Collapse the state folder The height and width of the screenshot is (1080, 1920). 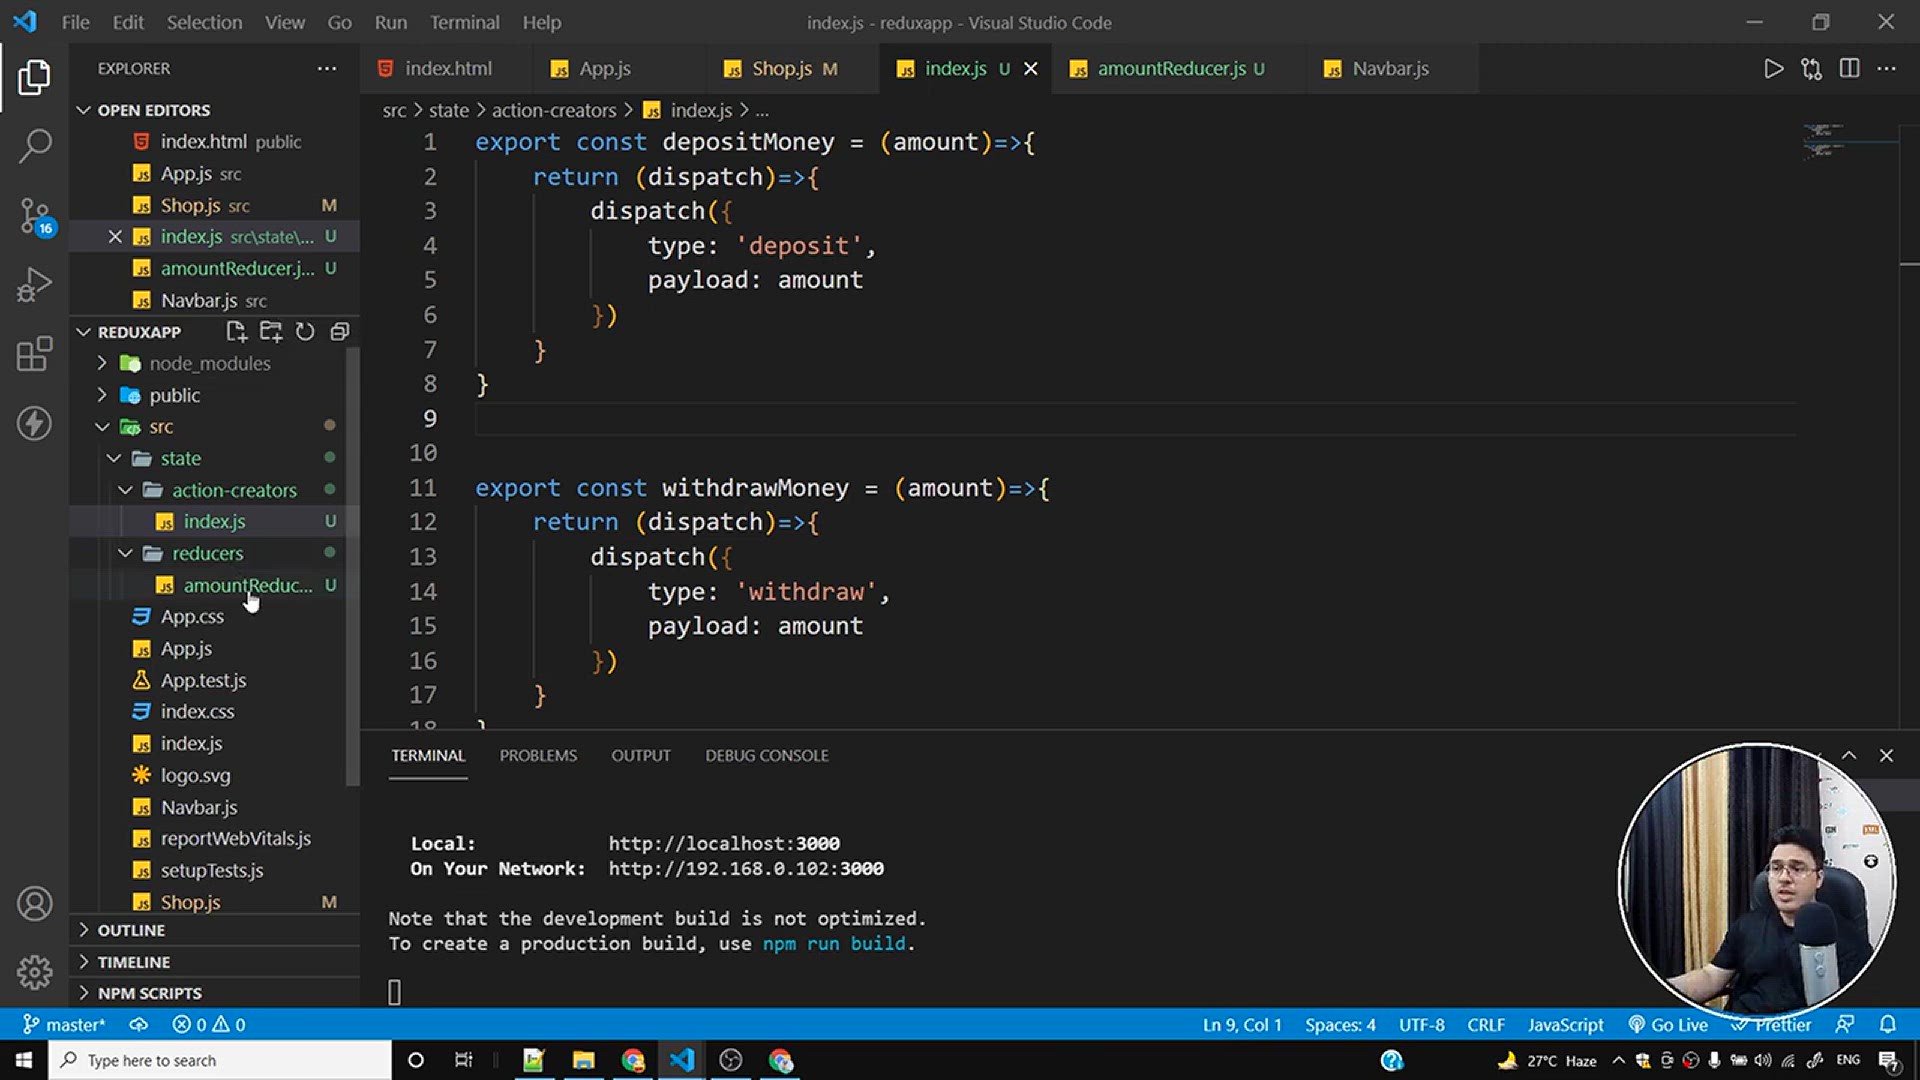coord(180,458)
